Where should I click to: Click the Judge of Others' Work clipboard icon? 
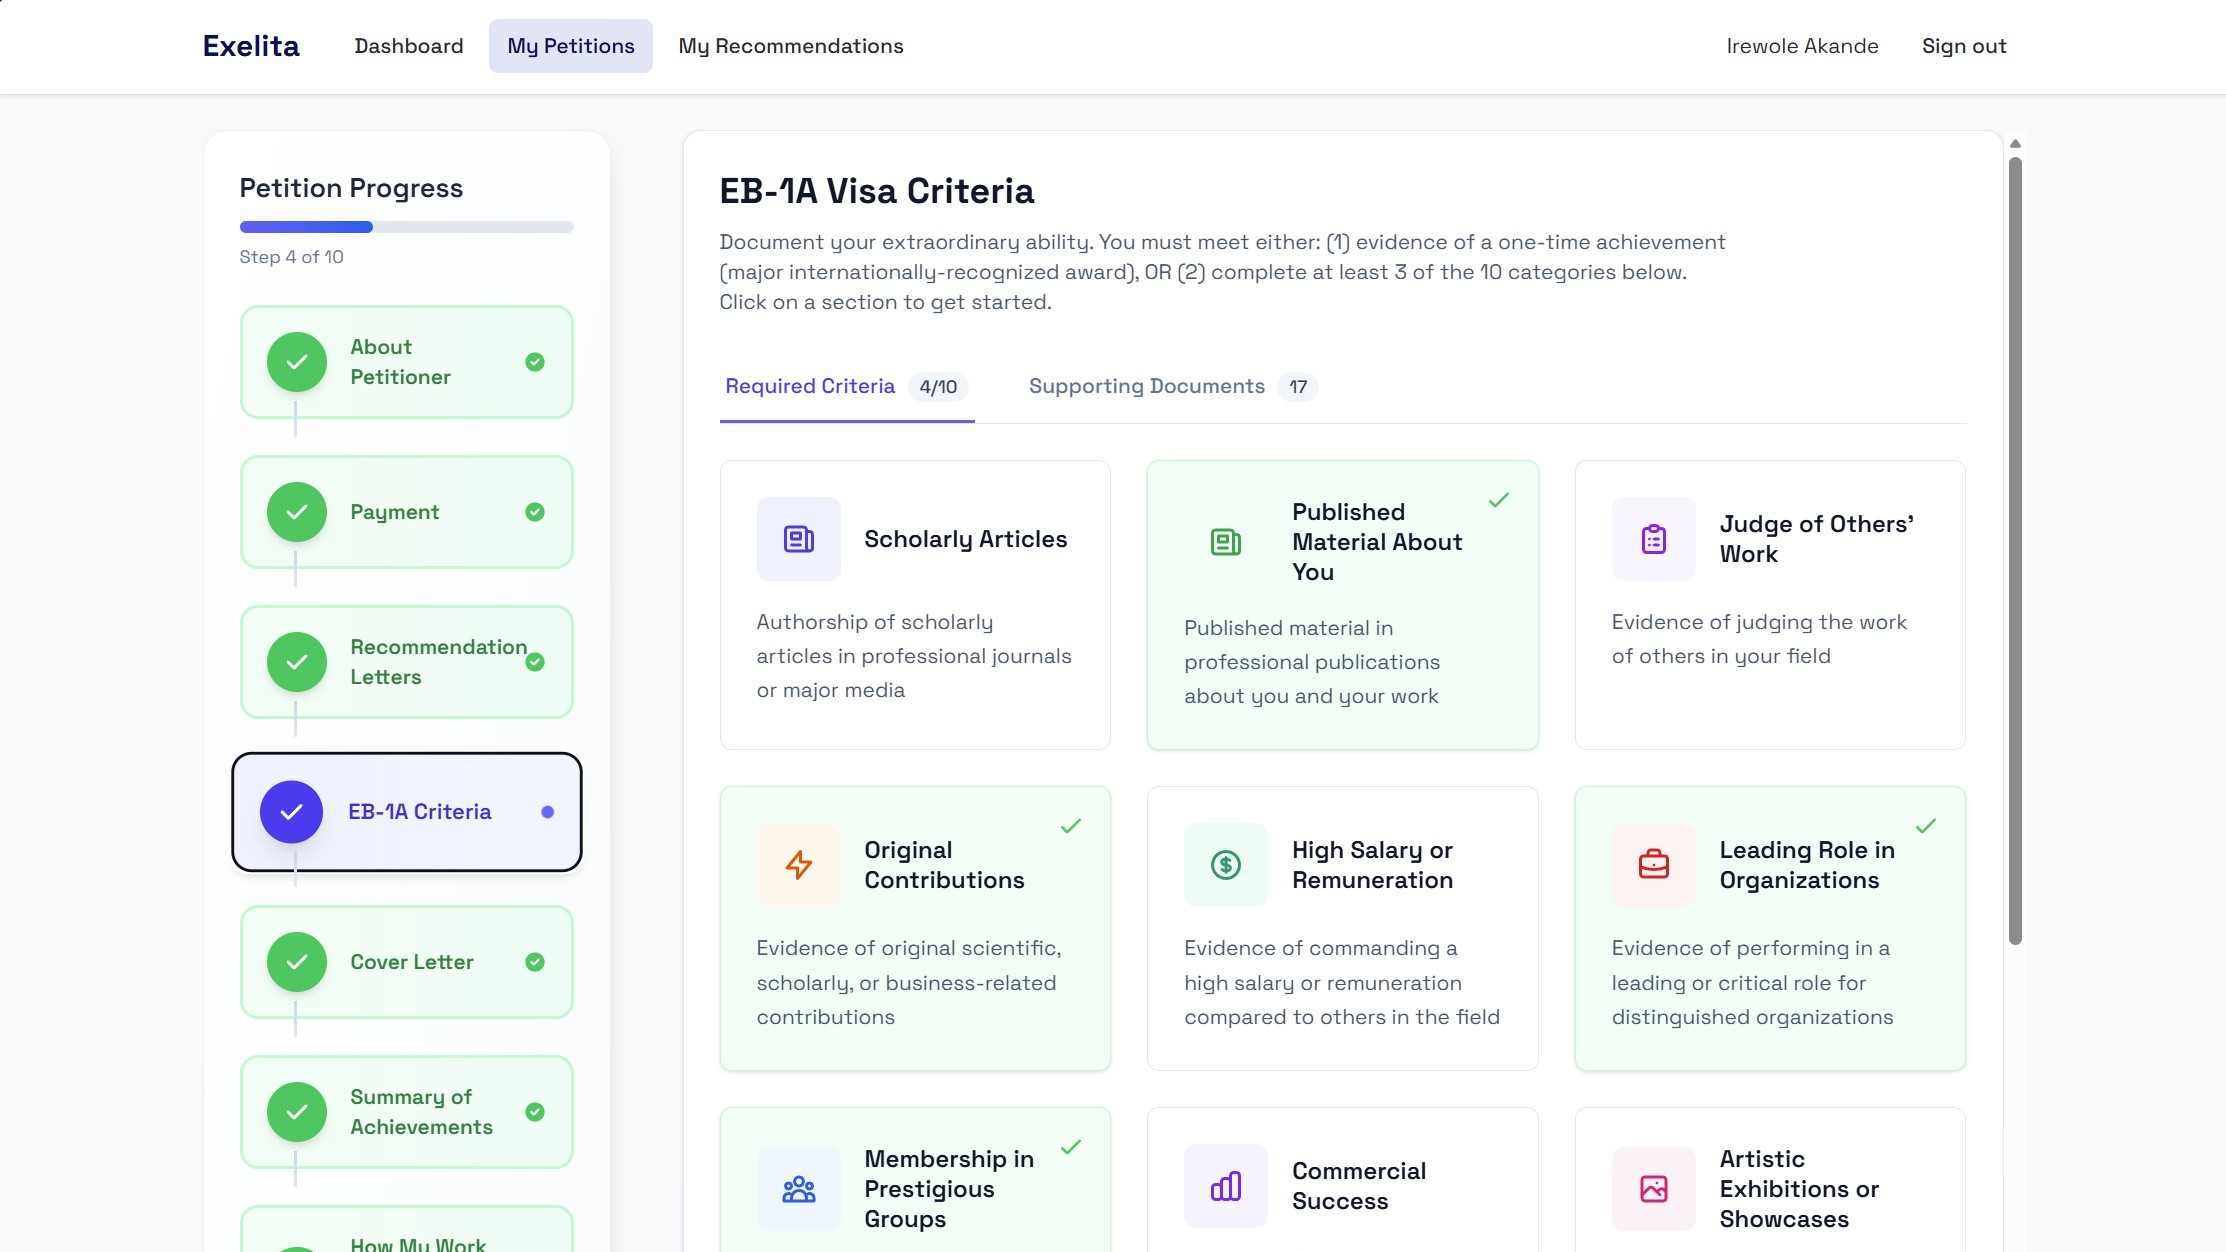coord(1653,539)
